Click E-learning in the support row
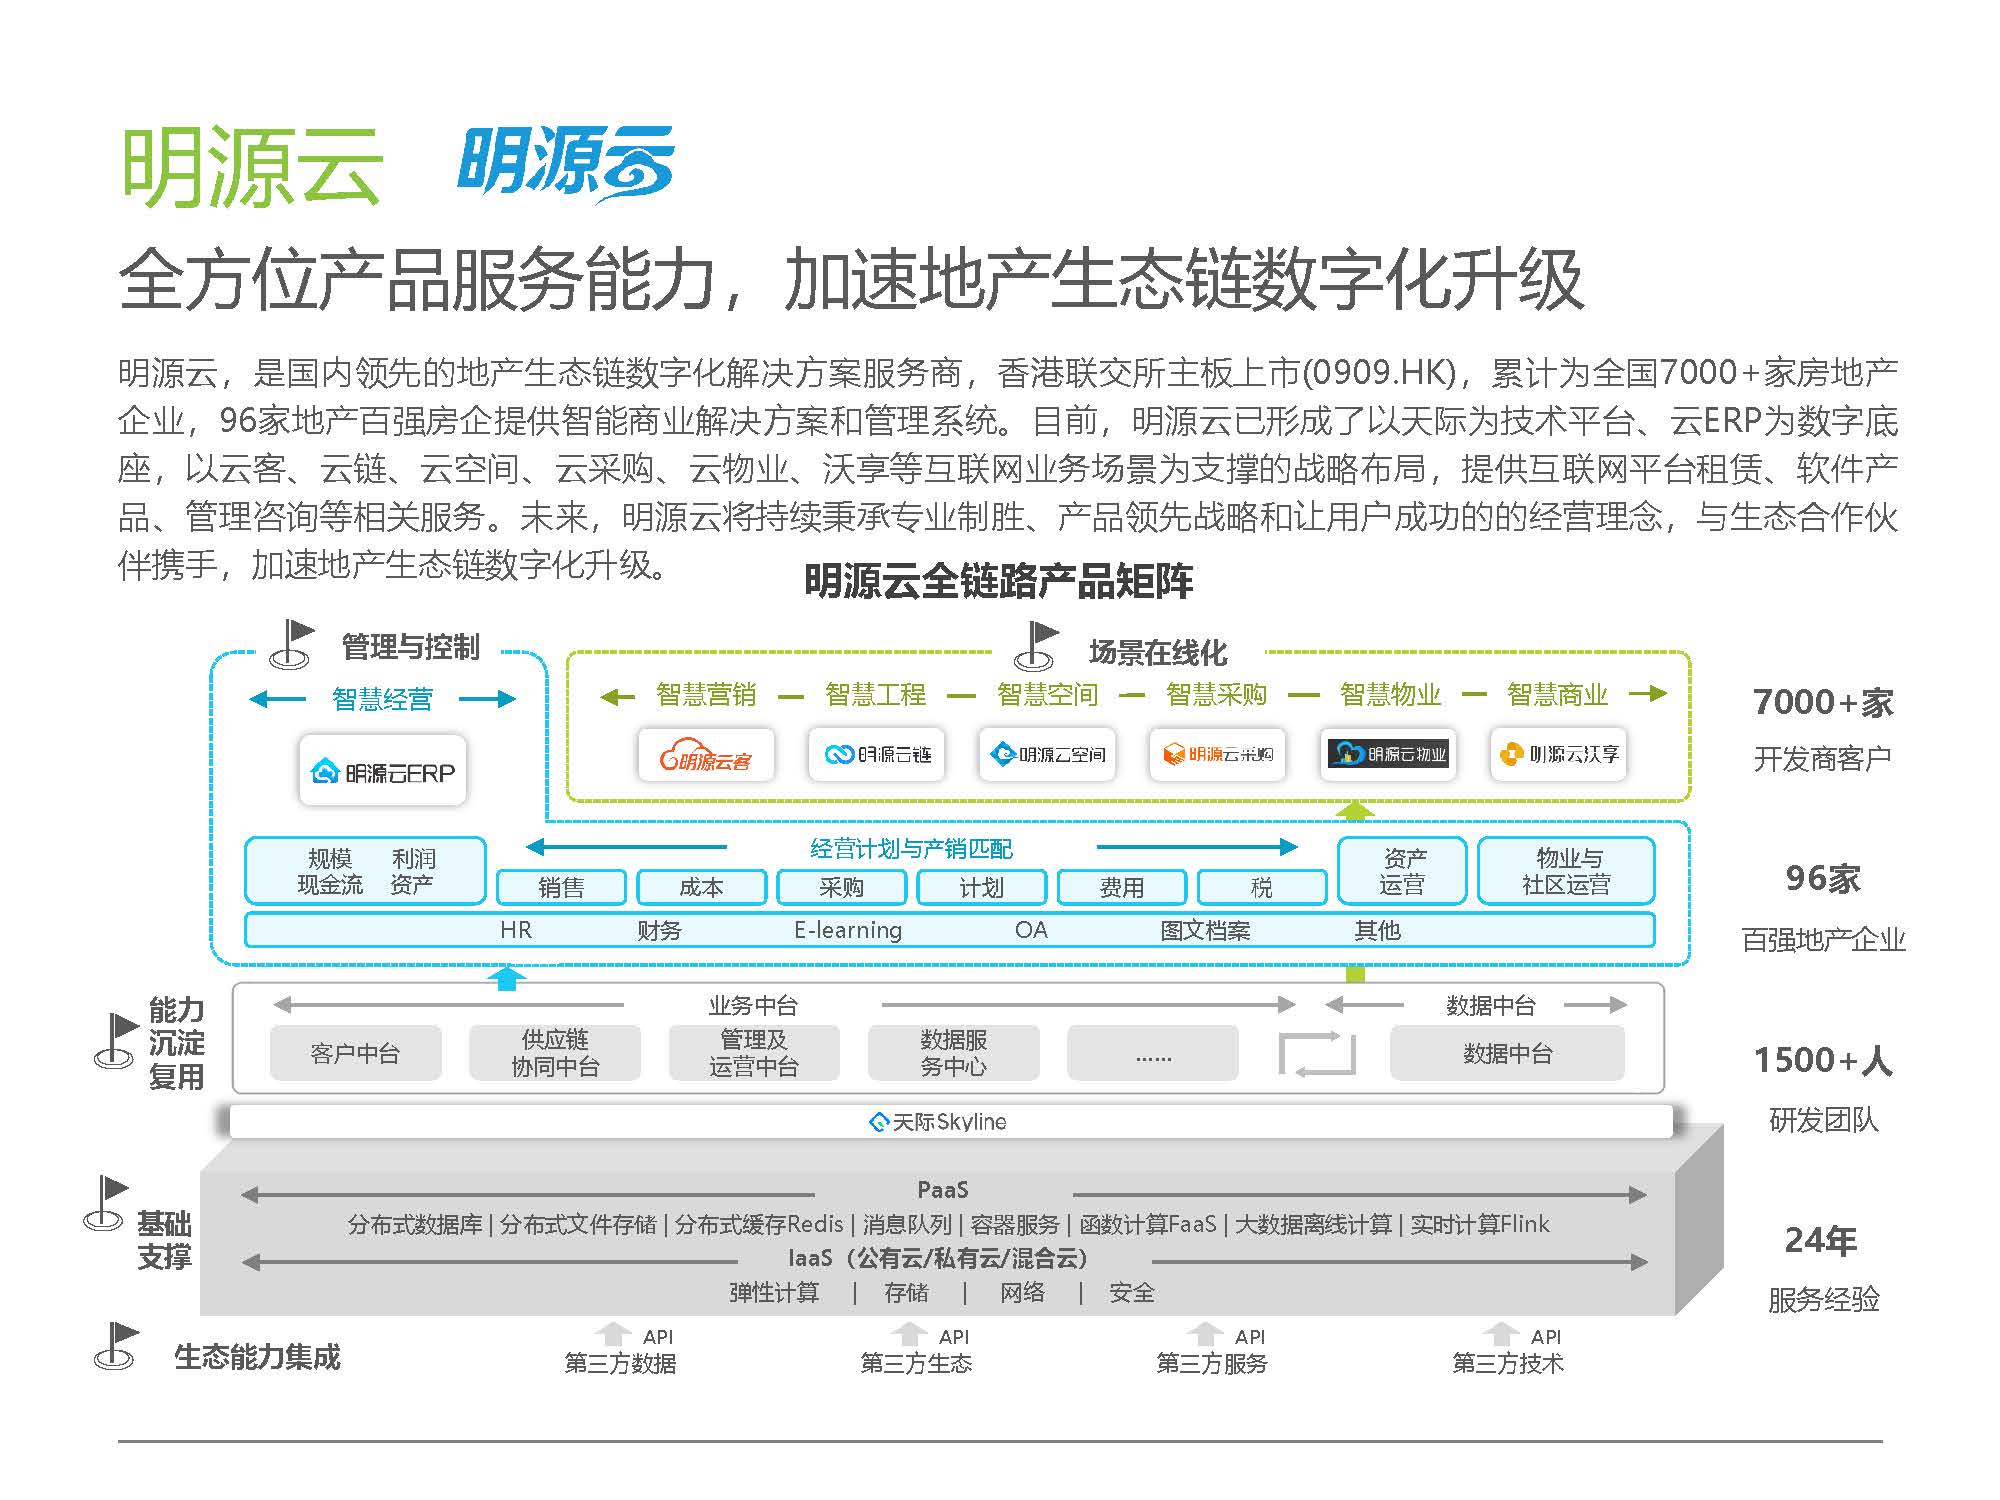This screenshot has height=1500, width=2000. 848,930
